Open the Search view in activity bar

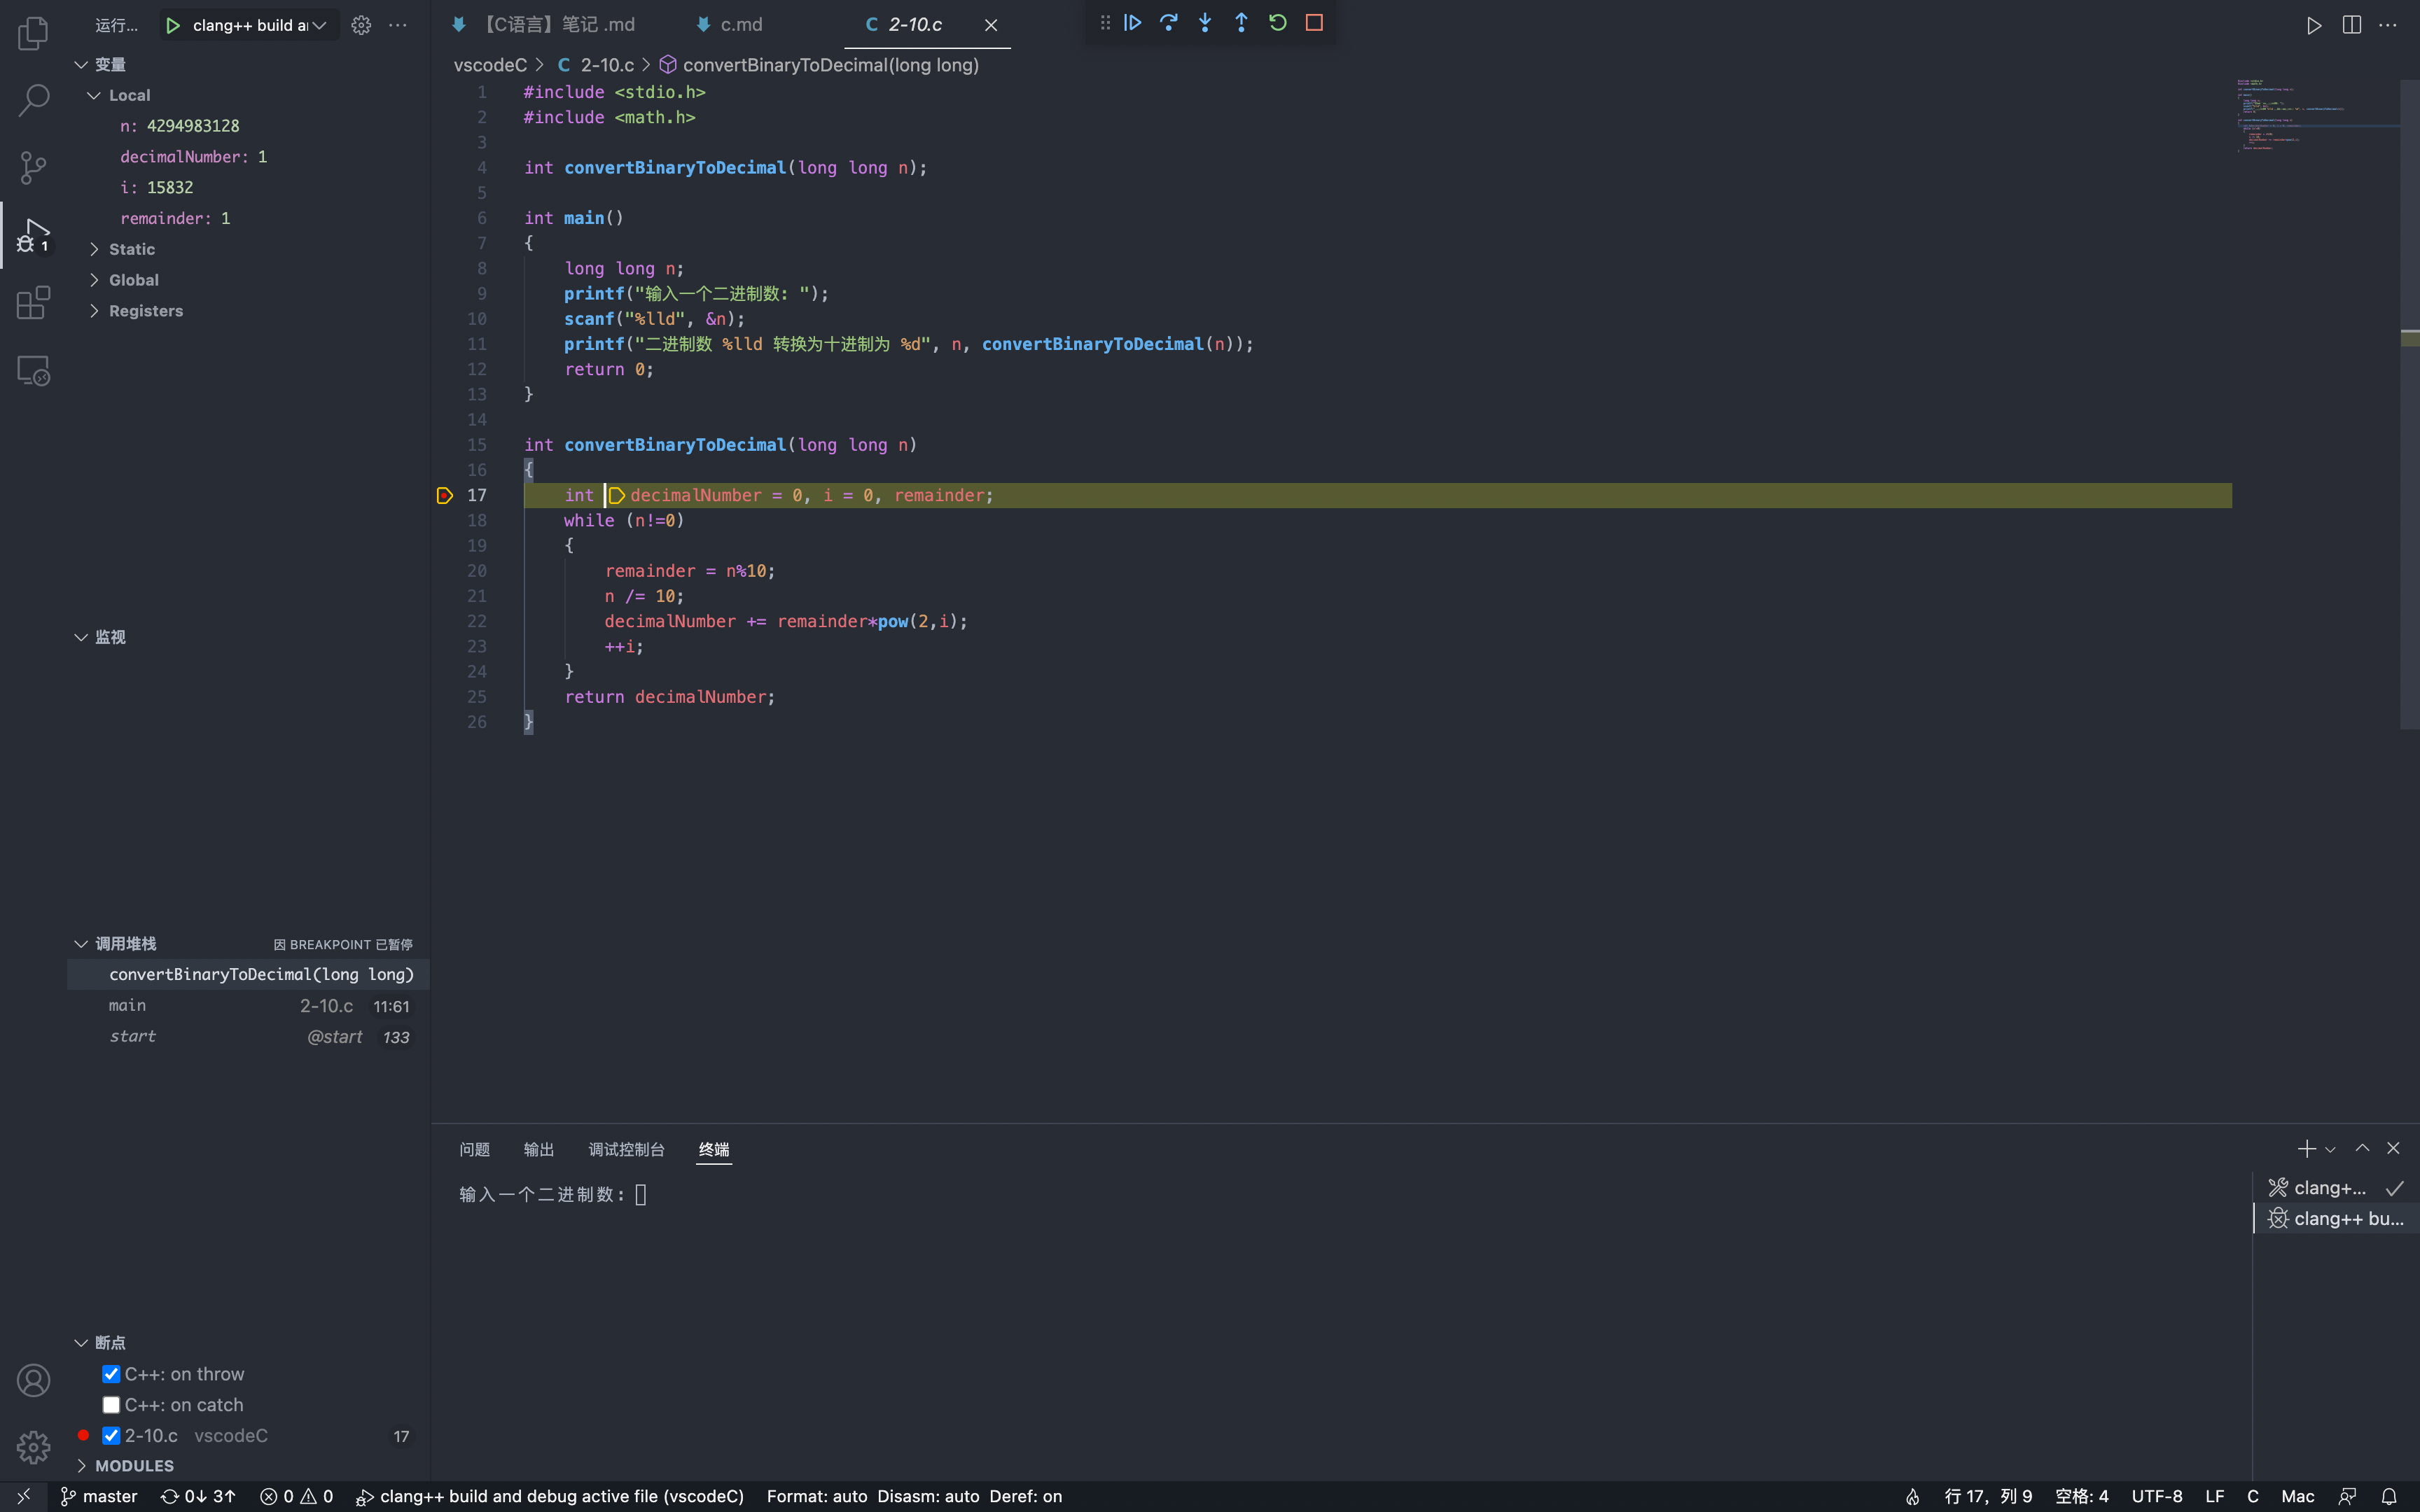coord(33,100)
